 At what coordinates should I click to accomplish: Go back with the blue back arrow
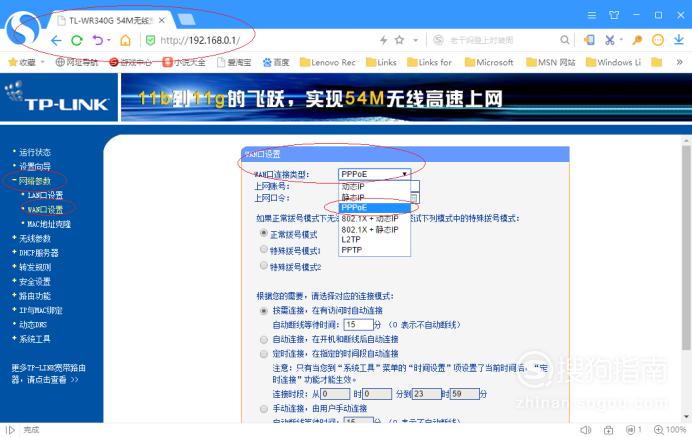(x=56, y=41)
